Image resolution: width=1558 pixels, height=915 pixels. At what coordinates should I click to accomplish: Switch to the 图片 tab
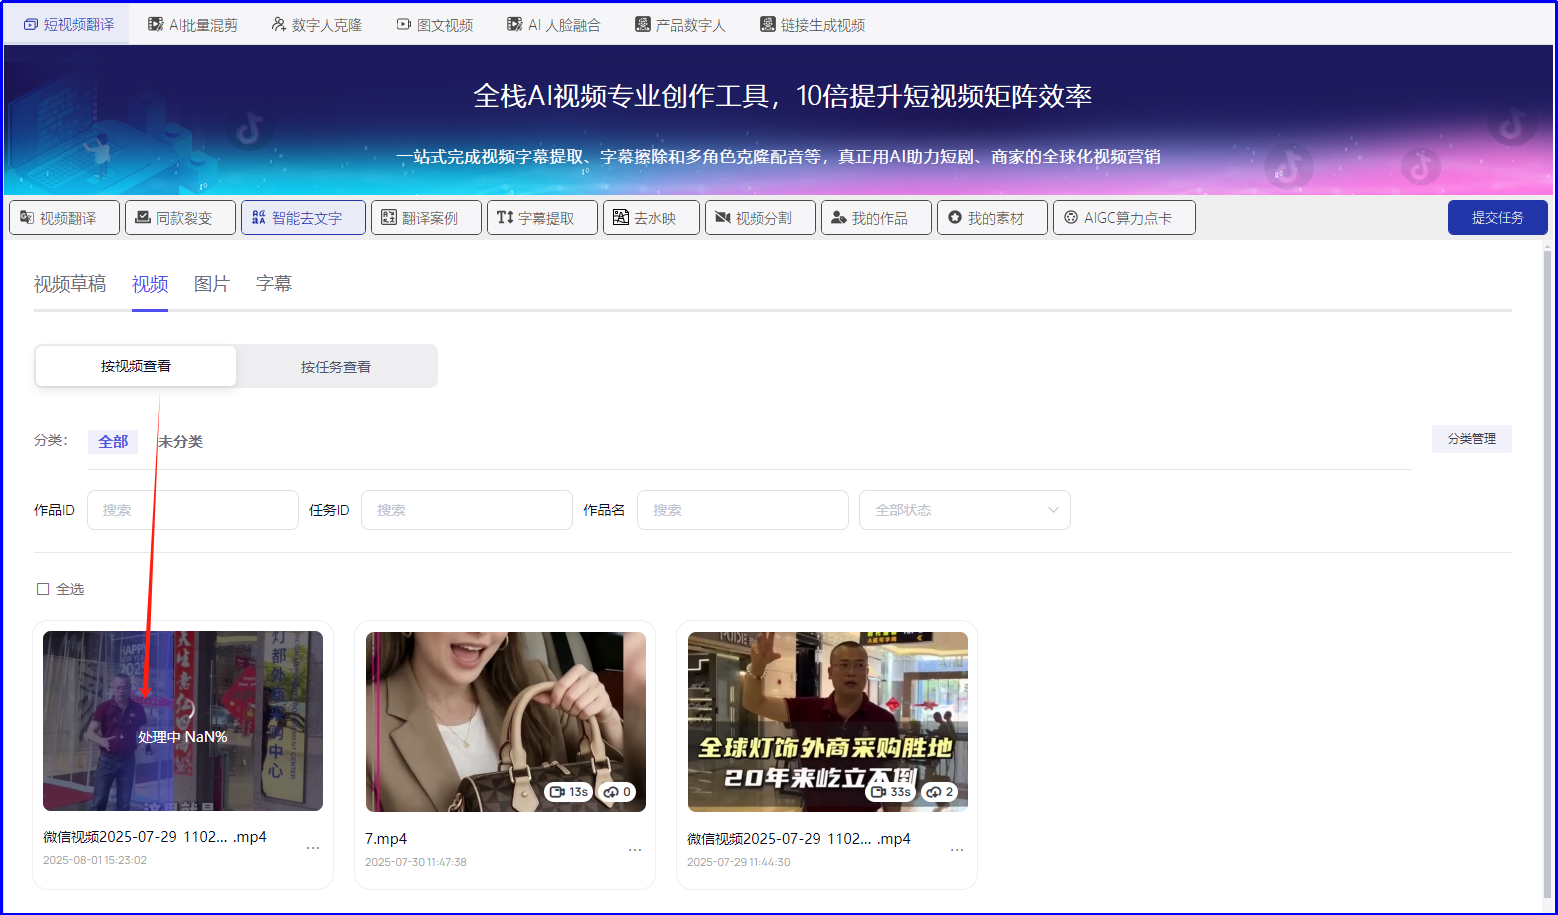coord(211,284)
